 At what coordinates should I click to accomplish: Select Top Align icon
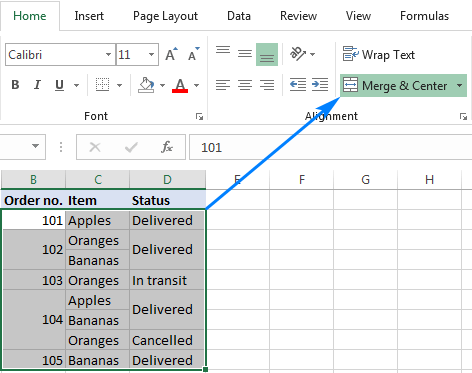coord(223,50)
